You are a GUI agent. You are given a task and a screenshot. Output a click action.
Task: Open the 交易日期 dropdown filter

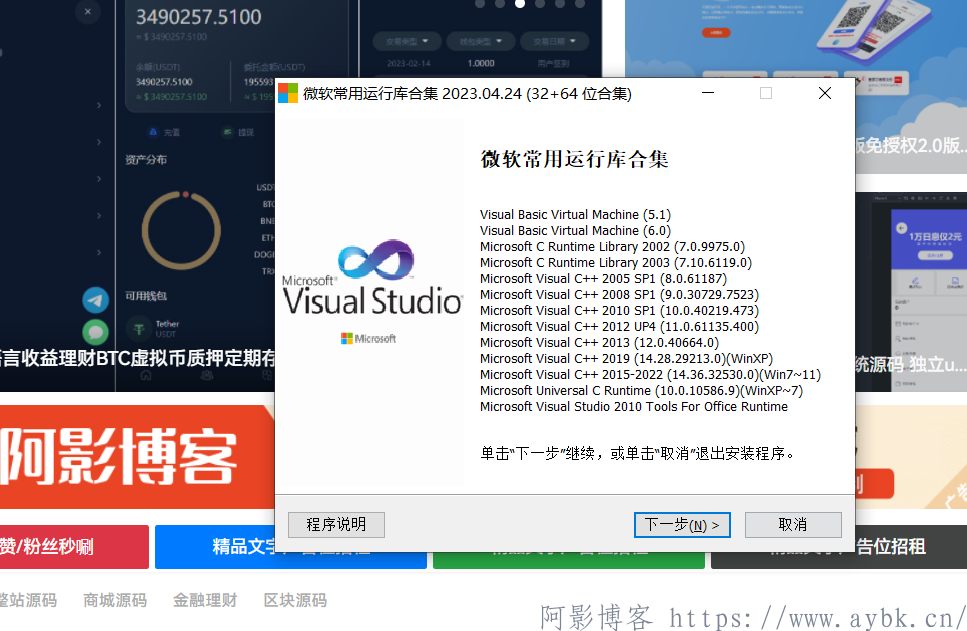pyautogui.click(x=555, y=42)
